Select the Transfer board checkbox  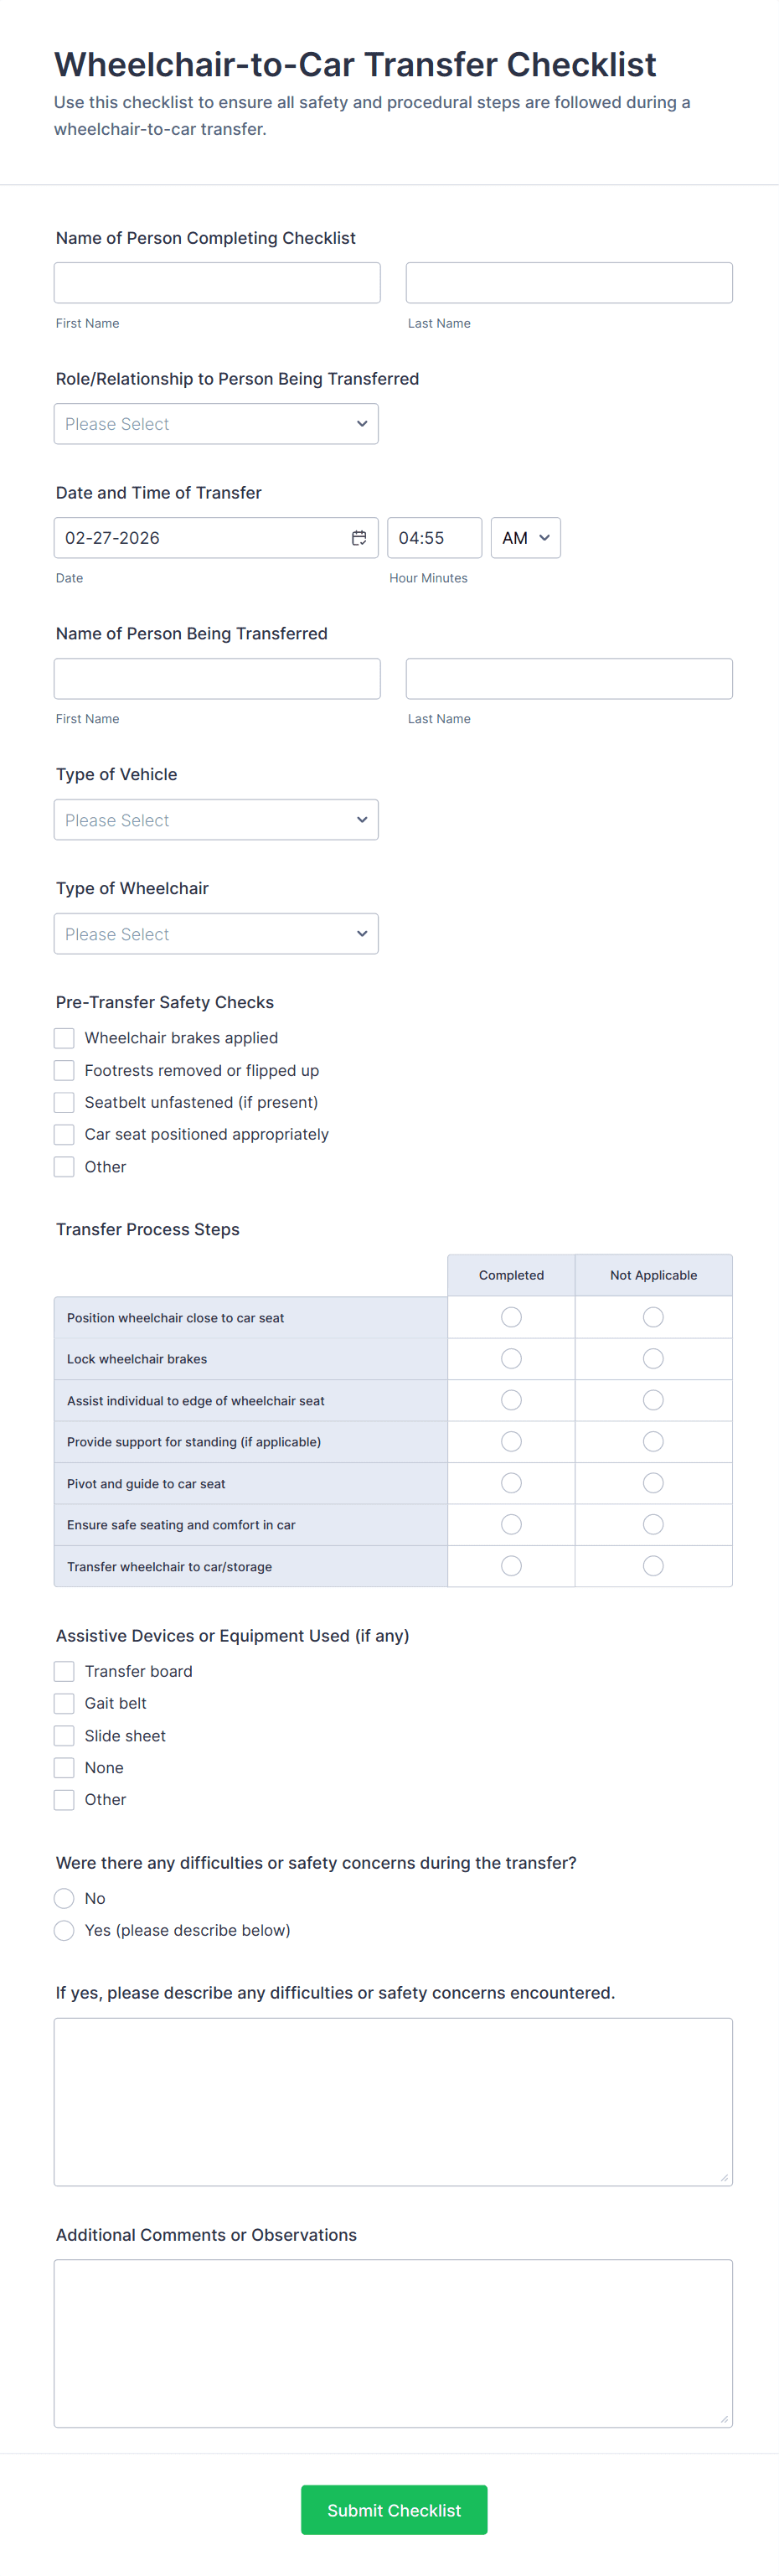pyautogui.click(x=64, y=1671)
